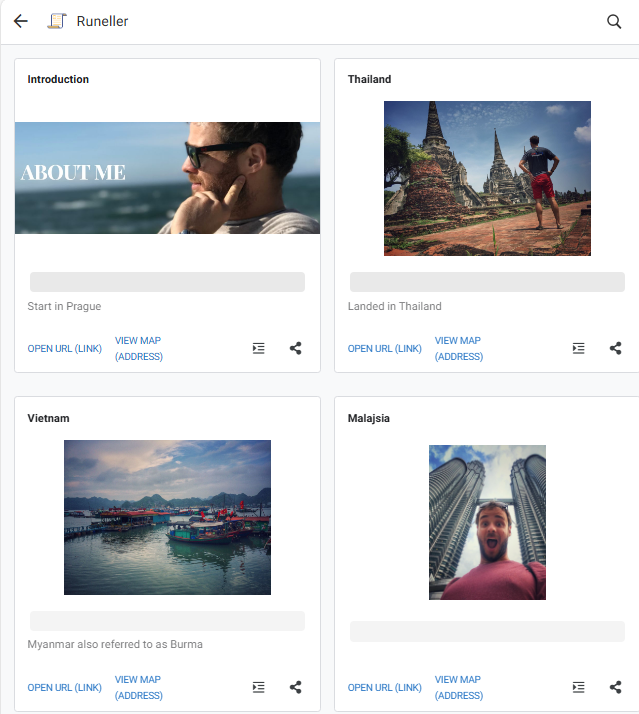This screenshot has width=639, height=714.
Task: Click the gray bar in Introduction card
Action: tap(168, 282)
